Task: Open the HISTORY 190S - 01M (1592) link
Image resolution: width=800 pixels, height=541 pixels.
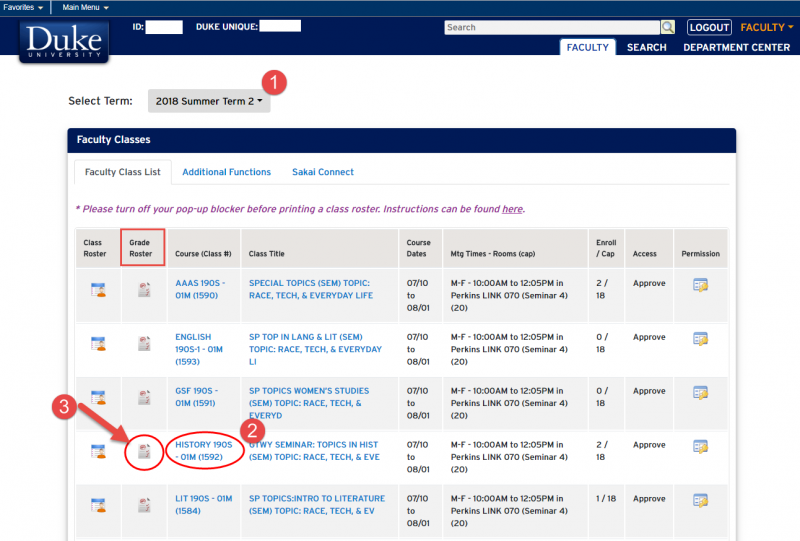Action: pos(205,450)
